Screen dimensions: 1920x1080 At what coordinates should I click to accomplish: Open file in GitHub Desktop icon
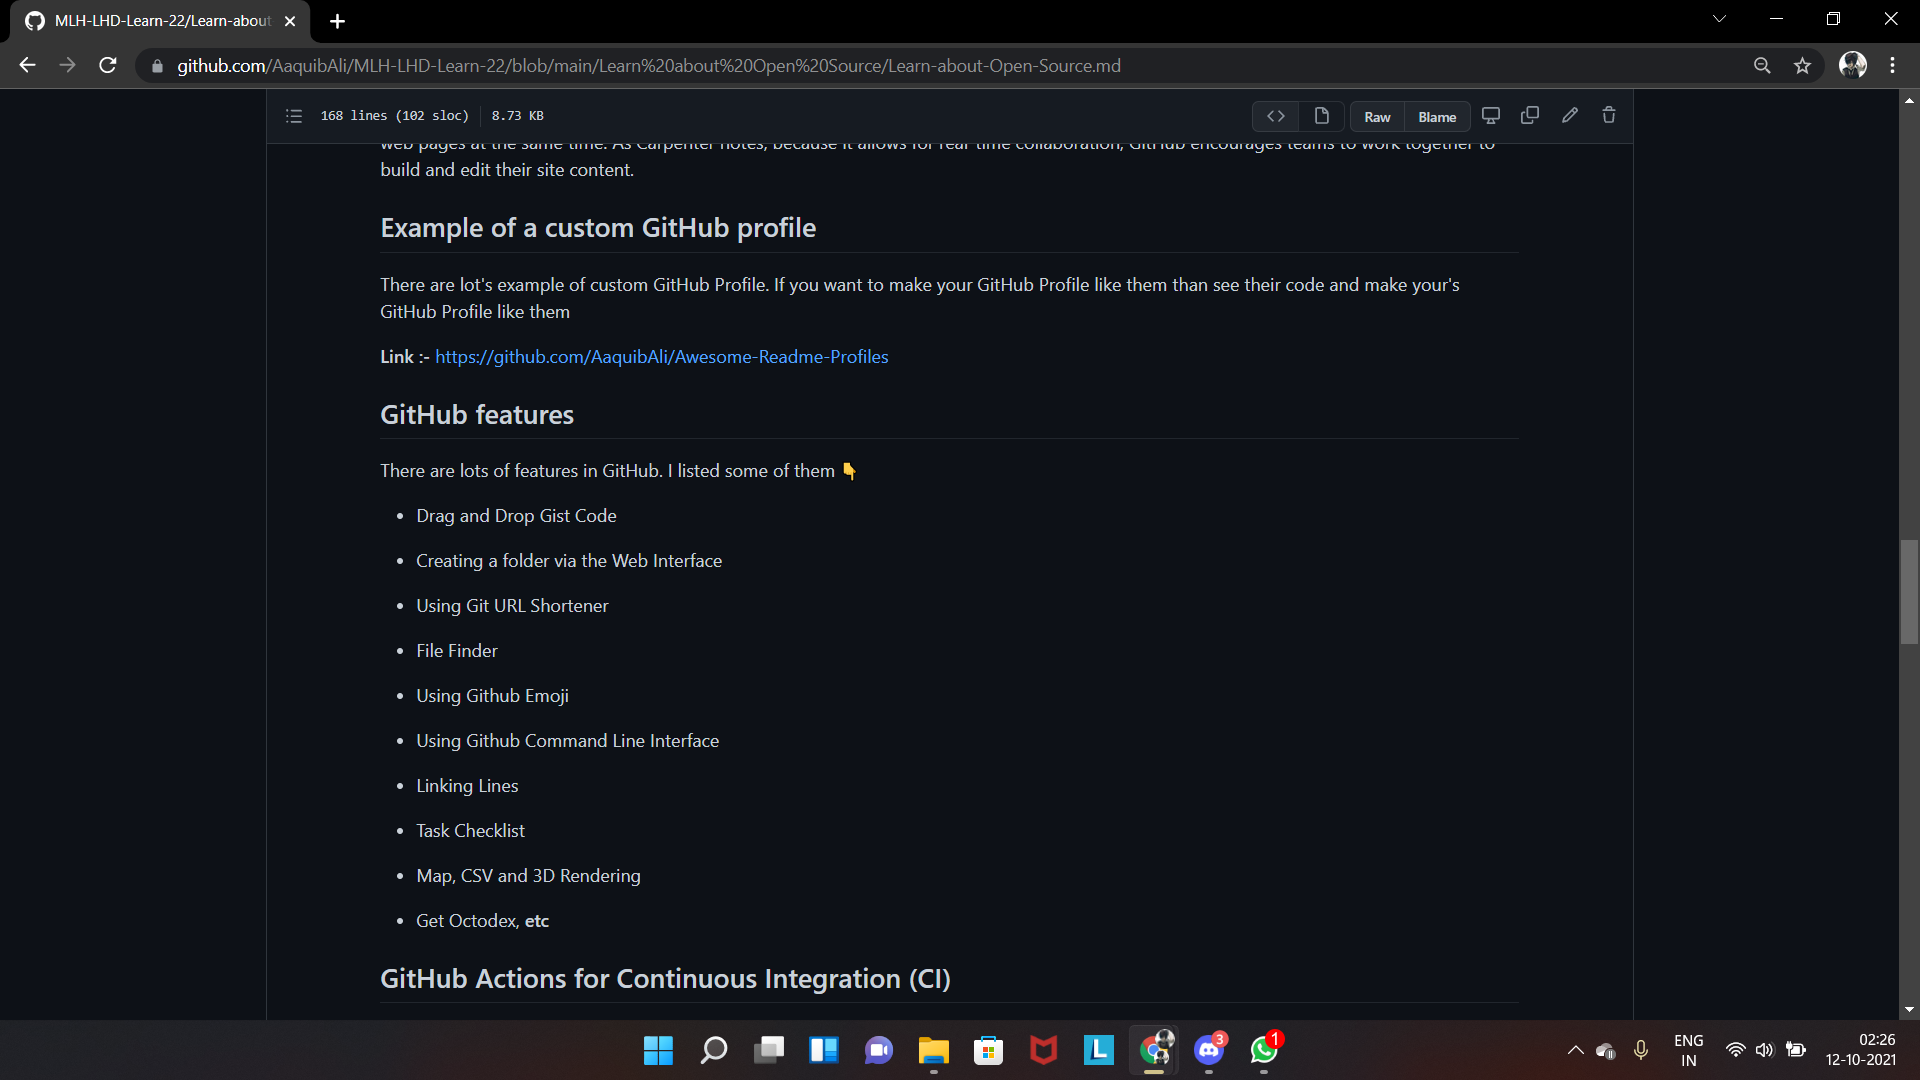(1490, 116)
